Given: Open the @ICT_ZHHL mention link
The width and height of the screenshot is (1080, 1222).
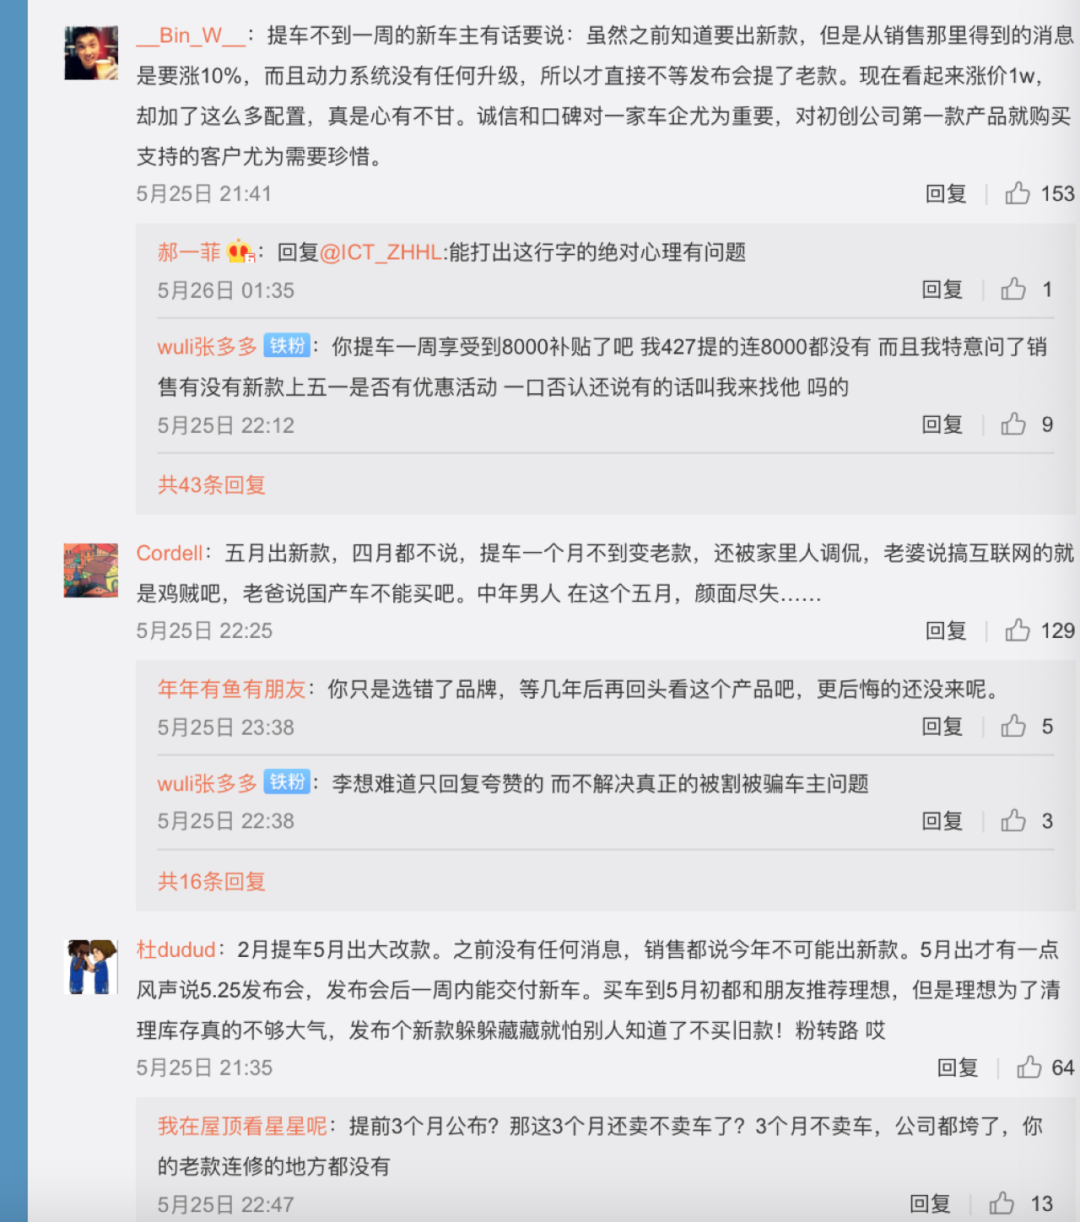Looking at the screenshot, I should point(381,253).
